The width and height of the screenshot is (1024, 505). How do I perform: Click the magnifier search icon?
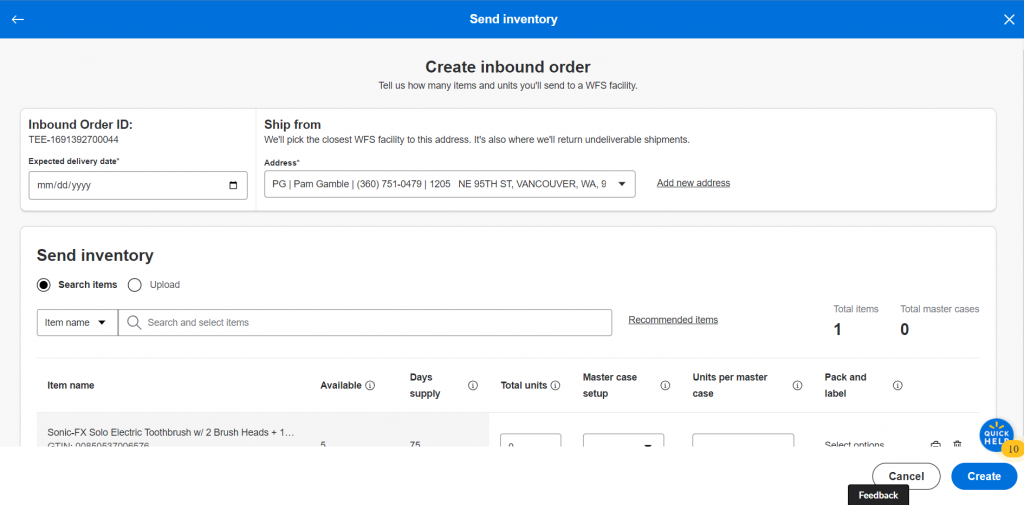click(x=135, y=323)
